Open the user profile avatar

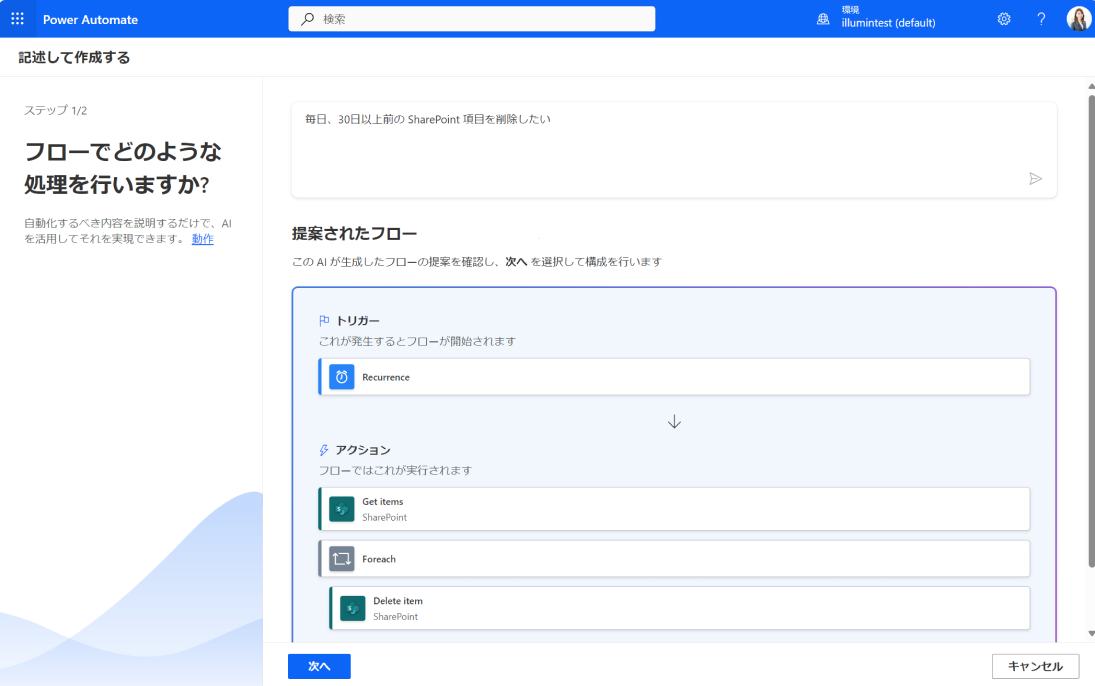point(1078,19)
